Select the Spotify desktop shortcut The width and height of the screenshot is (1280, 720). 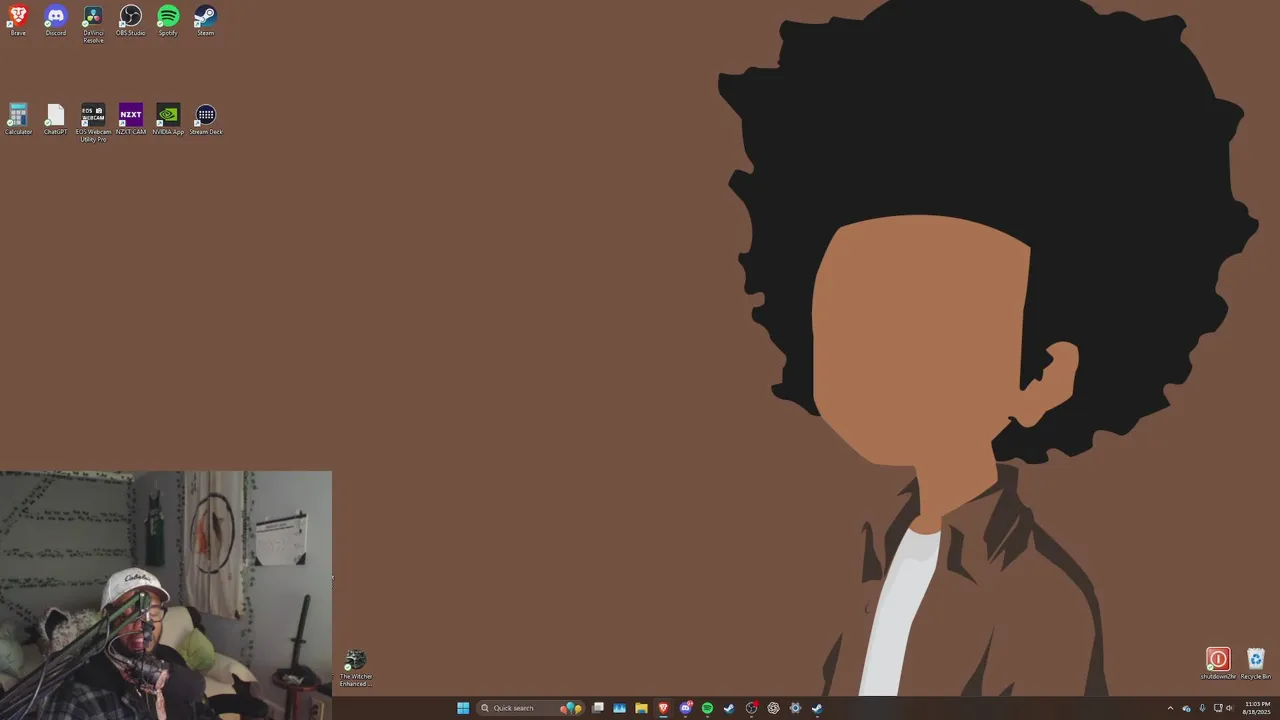tap(168, 20)
